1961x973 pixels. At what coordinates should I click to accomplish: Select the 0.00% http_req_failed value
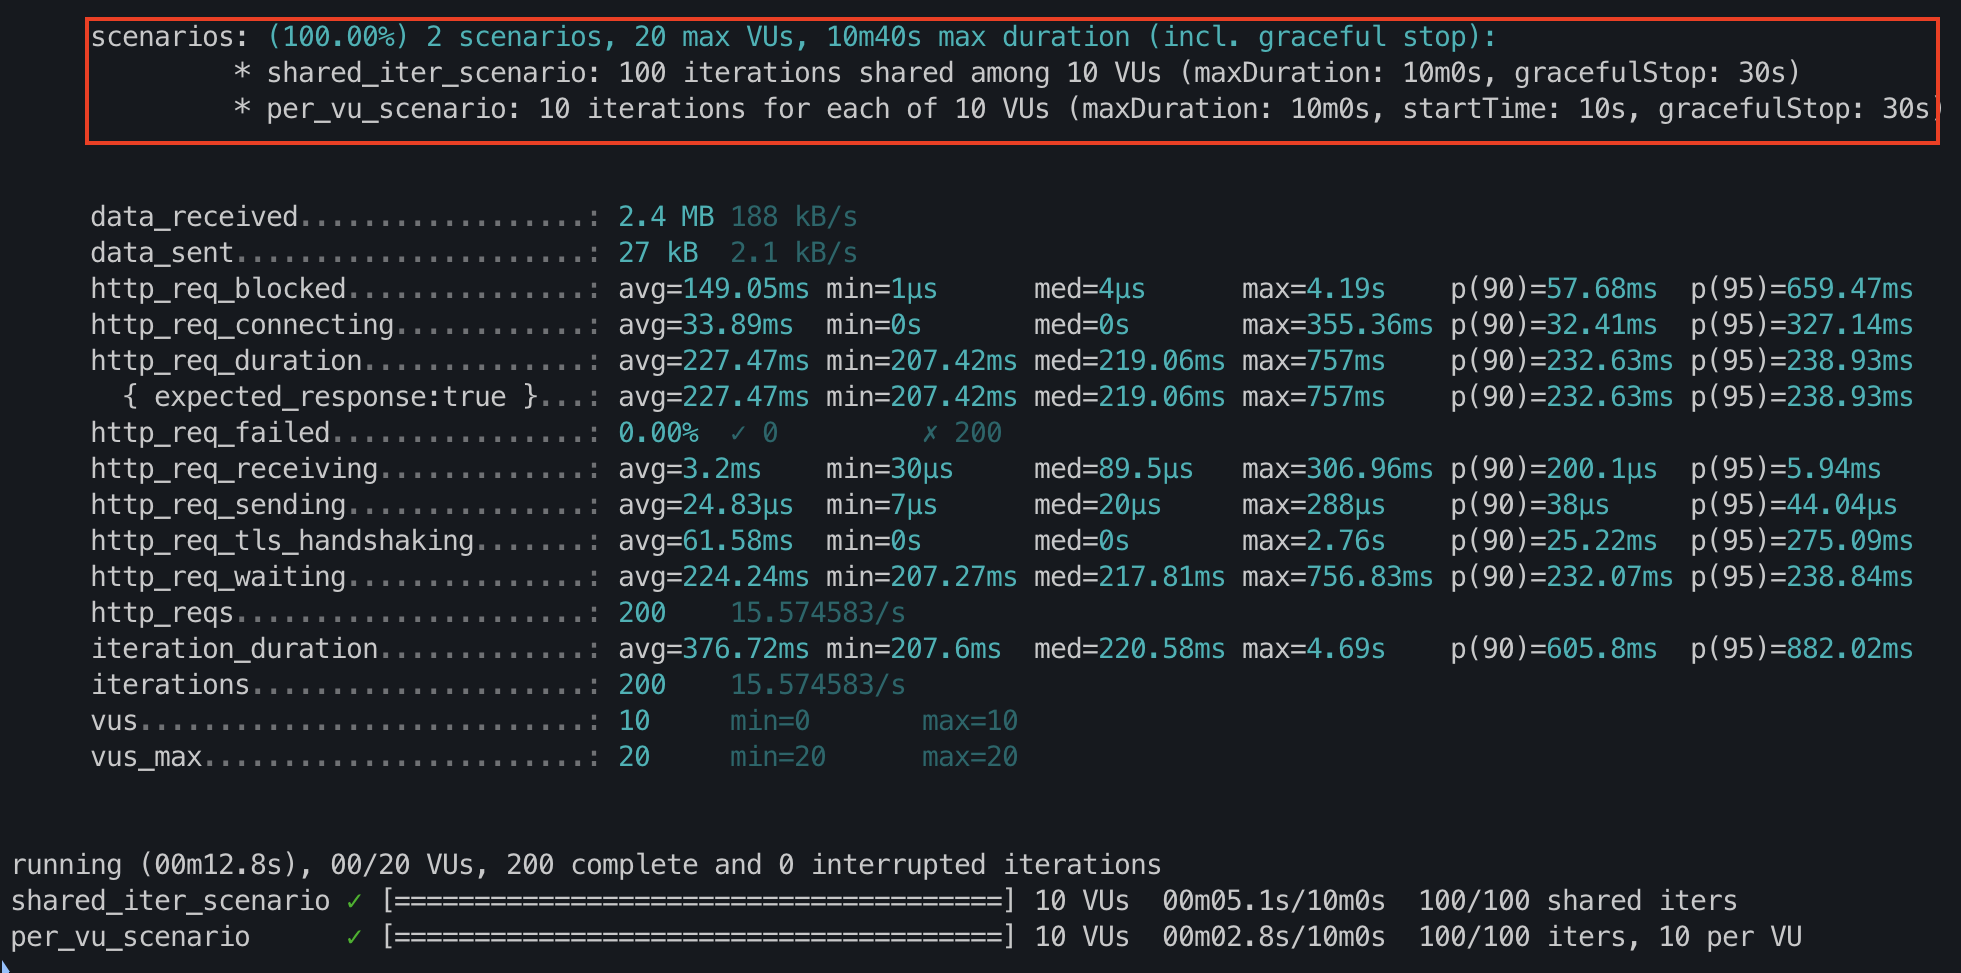coord(658,433)
